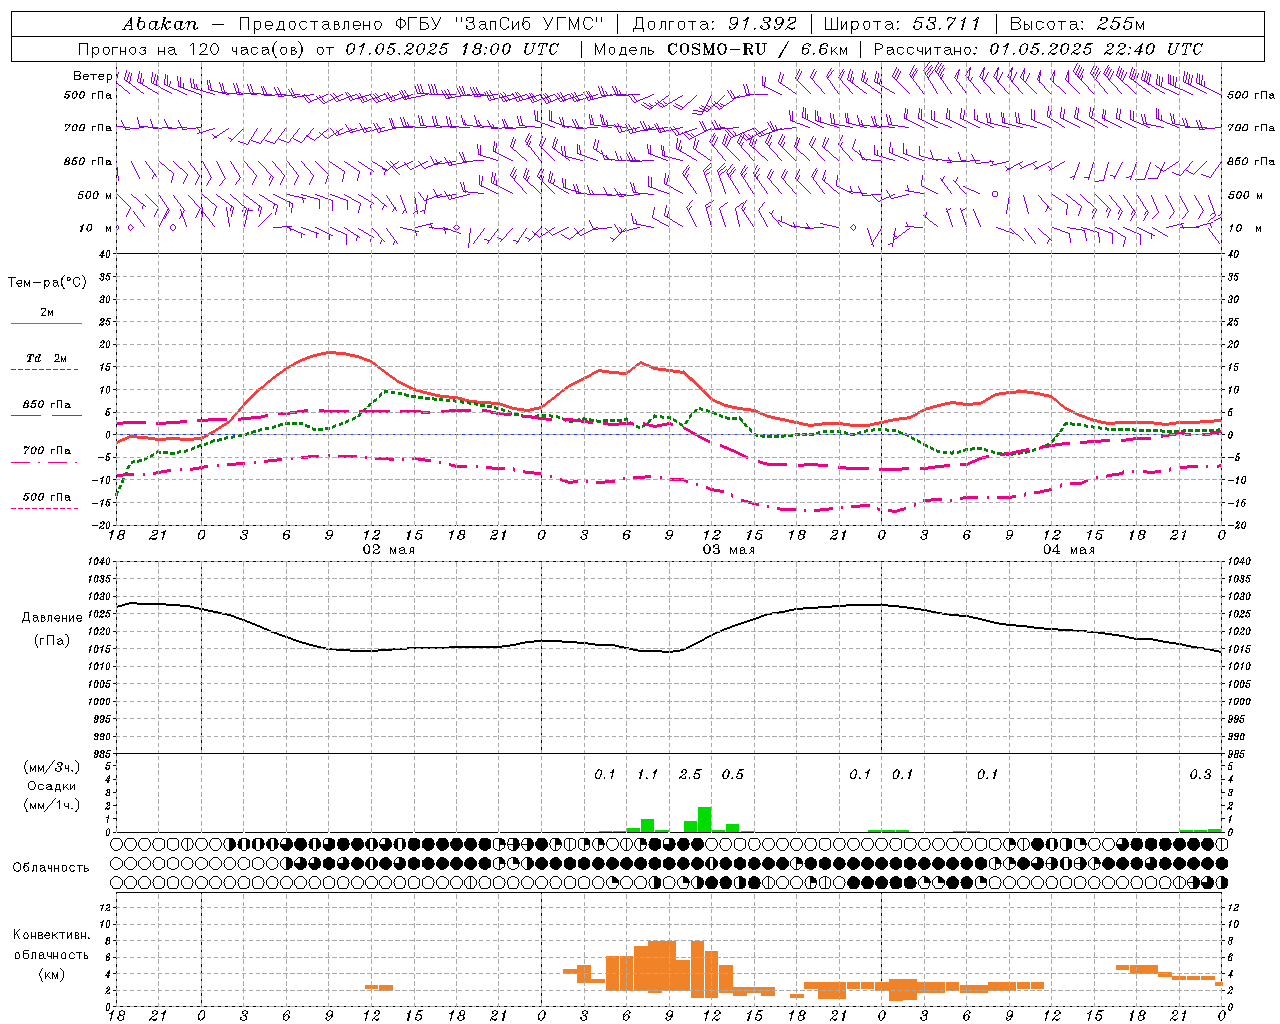
Task: Click the '2.5' precipitation amount
Action: tap(690, 774)
